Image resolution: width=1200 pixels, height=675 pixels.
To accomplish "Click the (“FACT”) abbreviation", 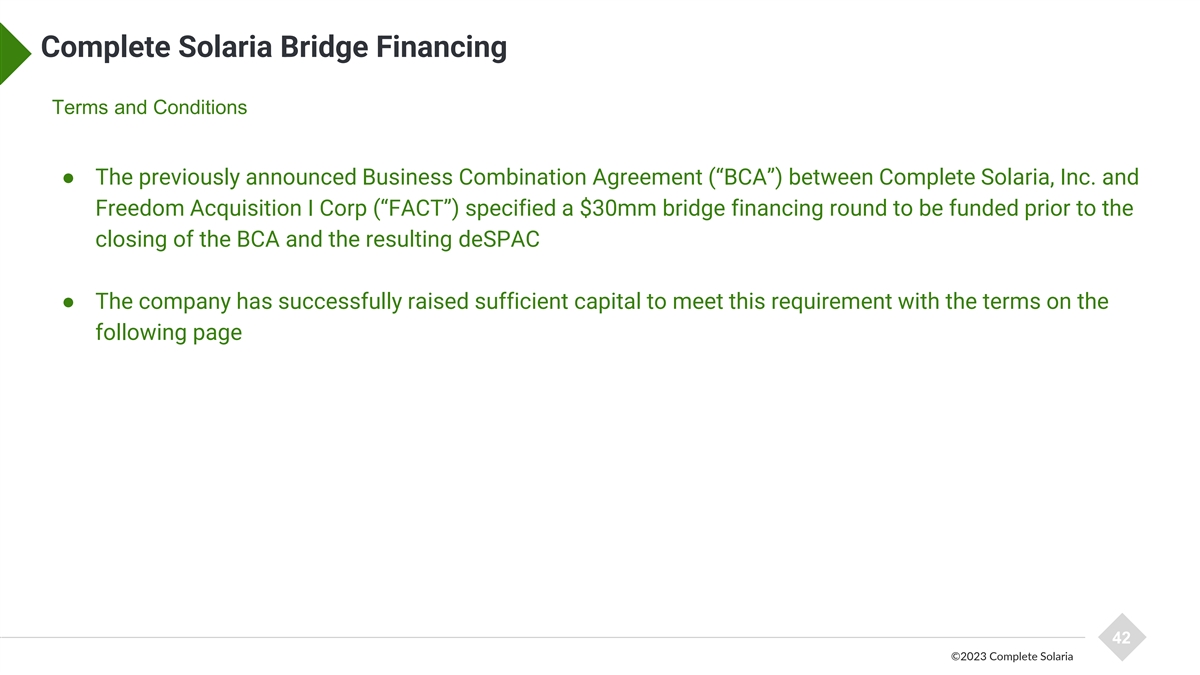I will tap(416, 209).
